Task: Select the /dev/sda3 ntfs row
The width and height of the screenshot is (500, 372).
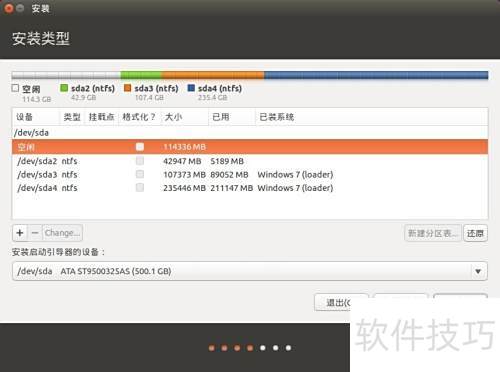Action: coord(250,174)
